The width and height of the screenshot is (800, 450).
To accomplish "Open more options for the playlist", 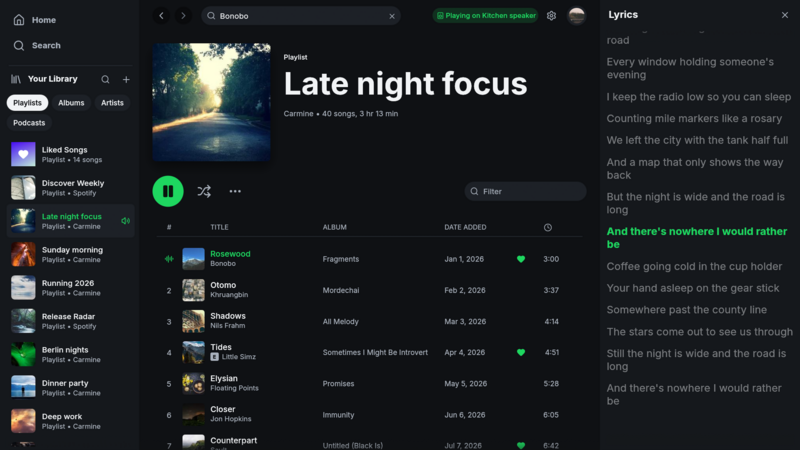I will 235,191.
